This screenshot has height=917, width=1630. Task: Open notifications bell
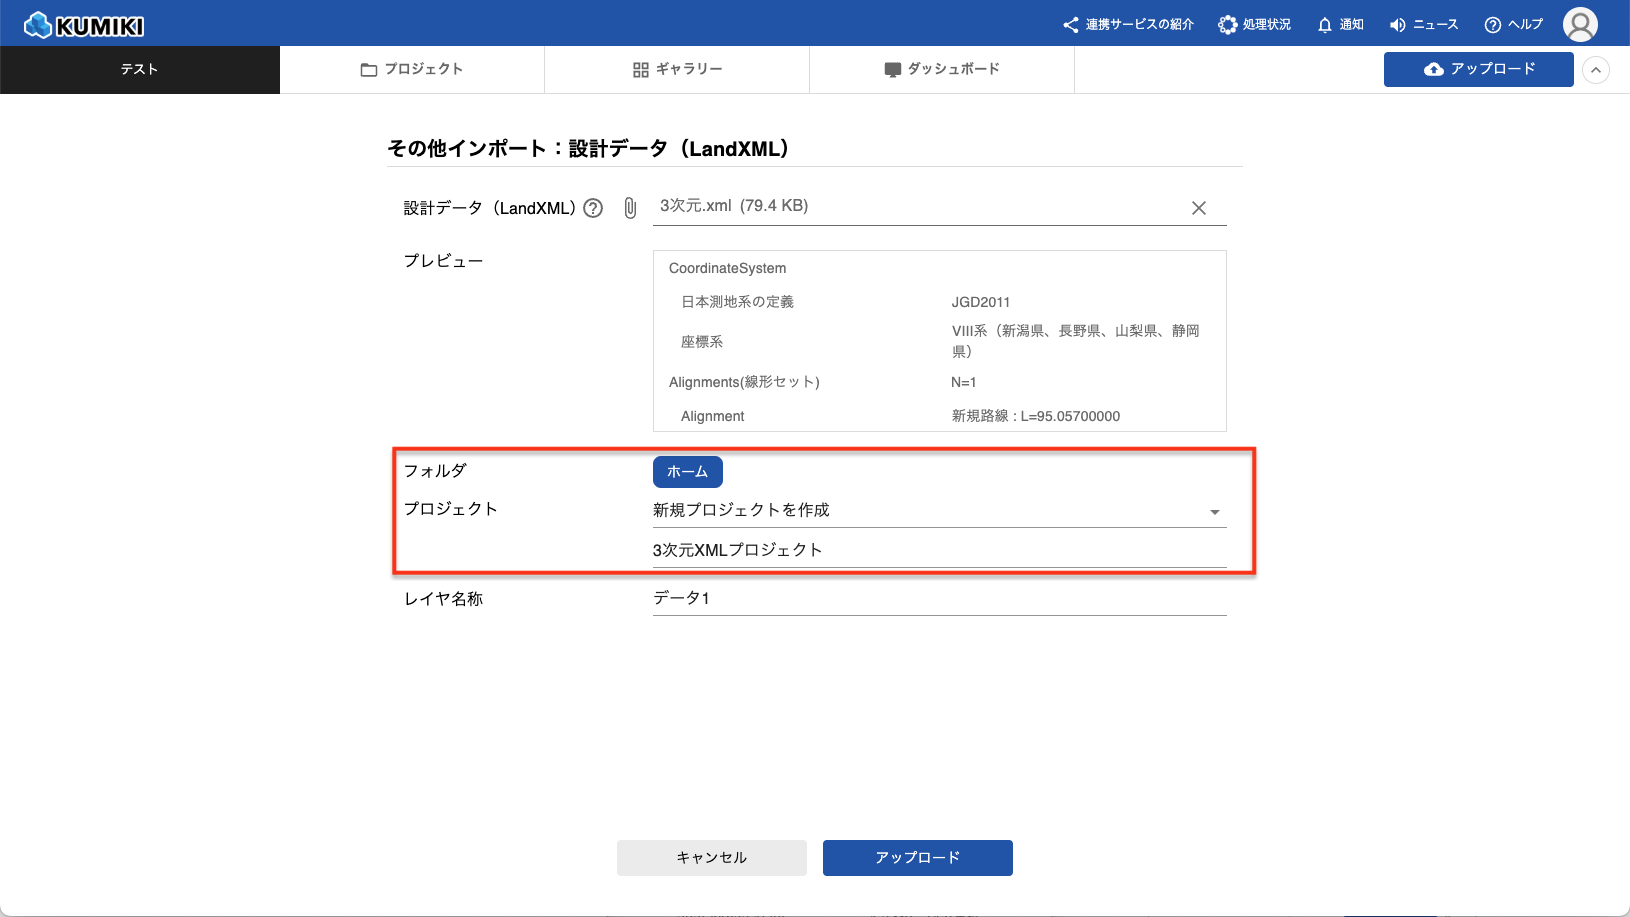[x=1340, y=25]
